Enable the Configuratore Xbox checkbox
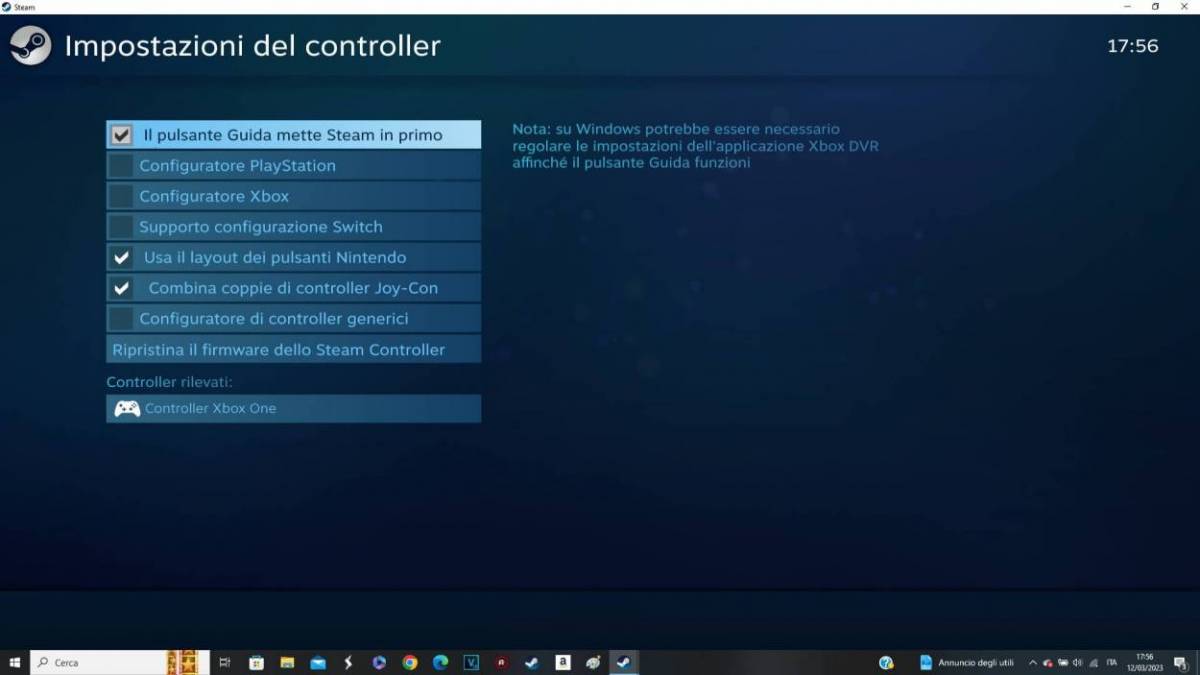Image resolution: width=1200 pixels, height=675 pixels. point(121,196)
